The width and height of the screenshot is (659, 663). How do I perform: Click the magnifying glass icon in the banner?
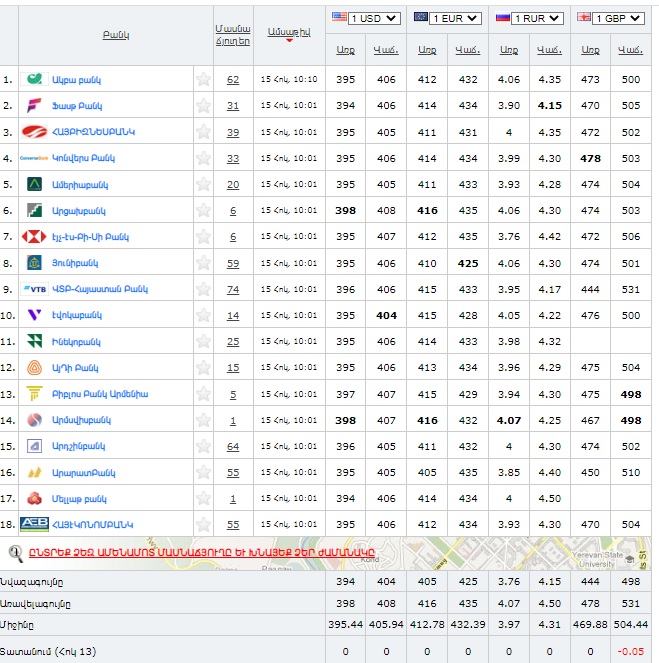(x=16, y=552)
